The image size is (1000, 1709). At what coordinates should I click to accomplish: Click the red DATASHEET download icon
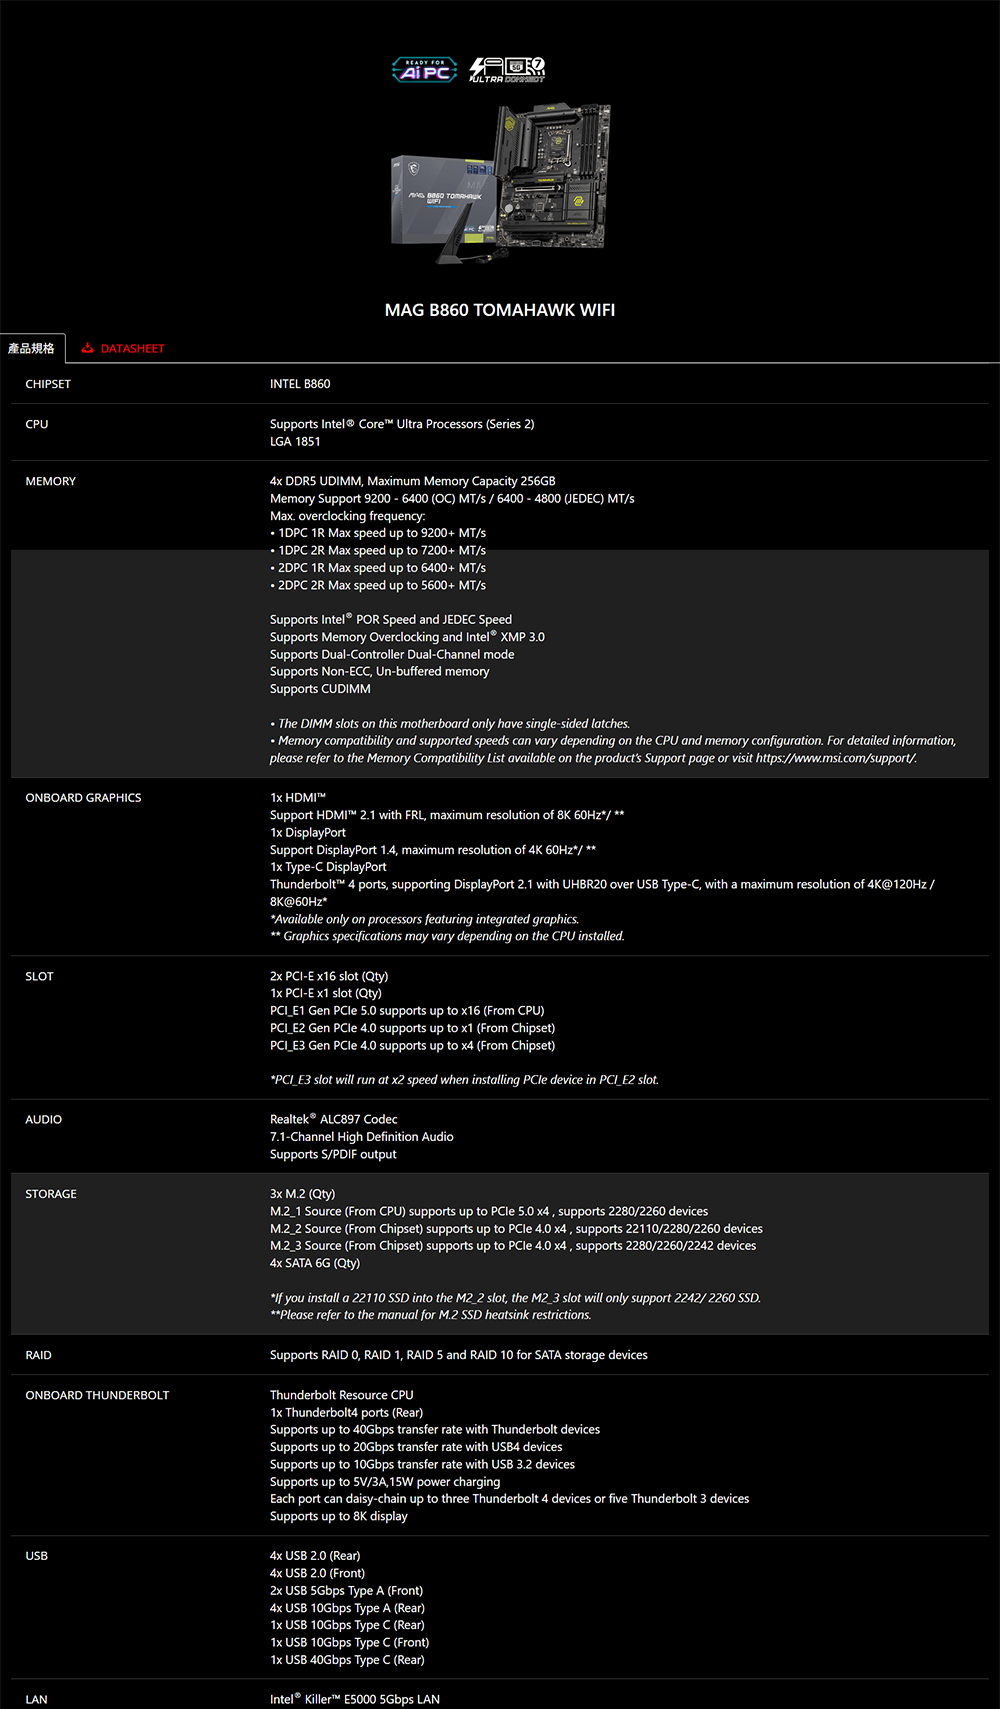pyautogui.click(x=88, y=348)
